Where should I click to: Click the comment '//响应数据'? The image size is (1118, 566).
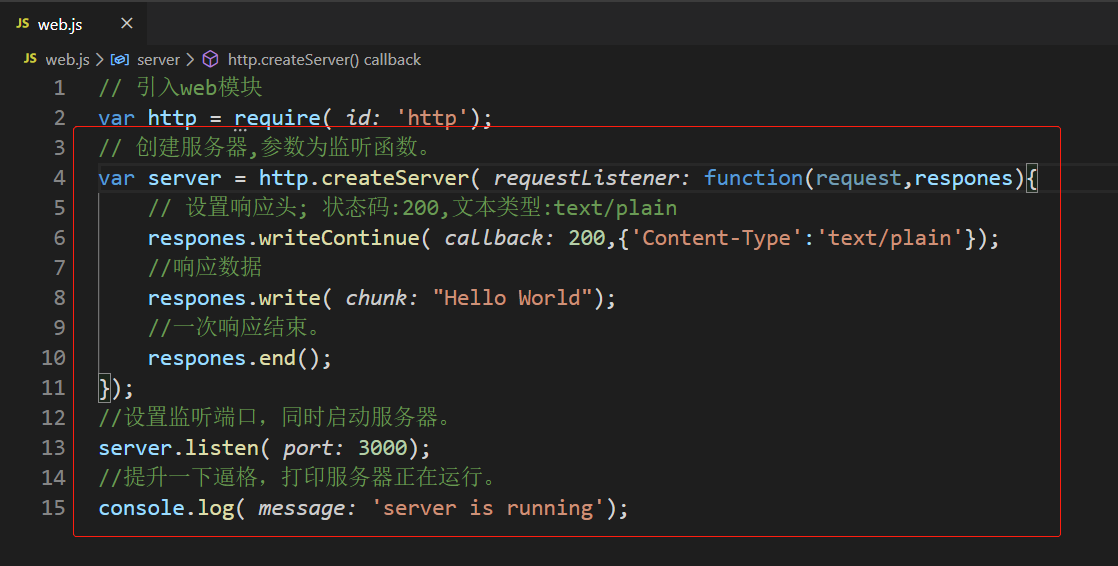(x=205, y=267)
